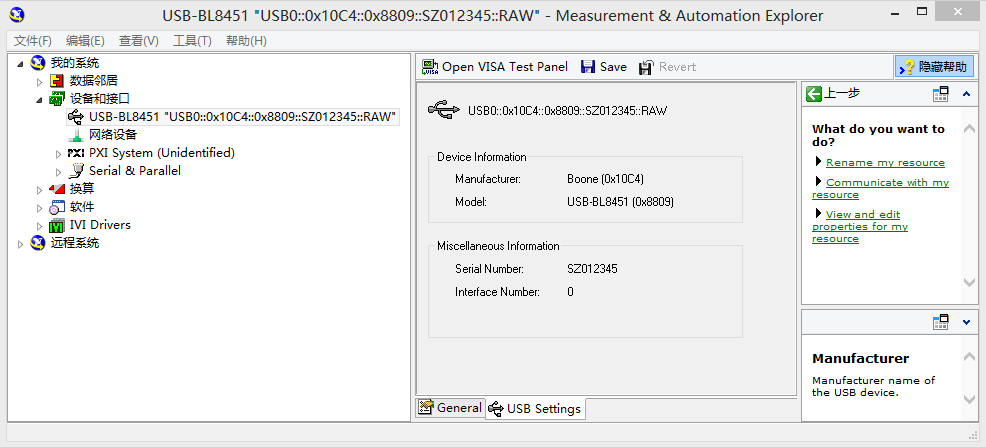Click the 隐藏帮助 button
The image size is (986, 447).
point(934,67)
